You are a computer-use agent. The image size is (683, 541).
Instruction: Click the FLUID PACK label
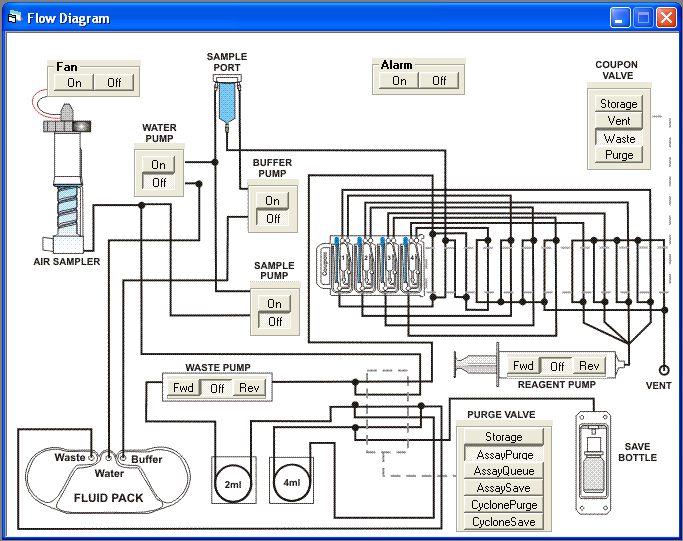point(108,498)
